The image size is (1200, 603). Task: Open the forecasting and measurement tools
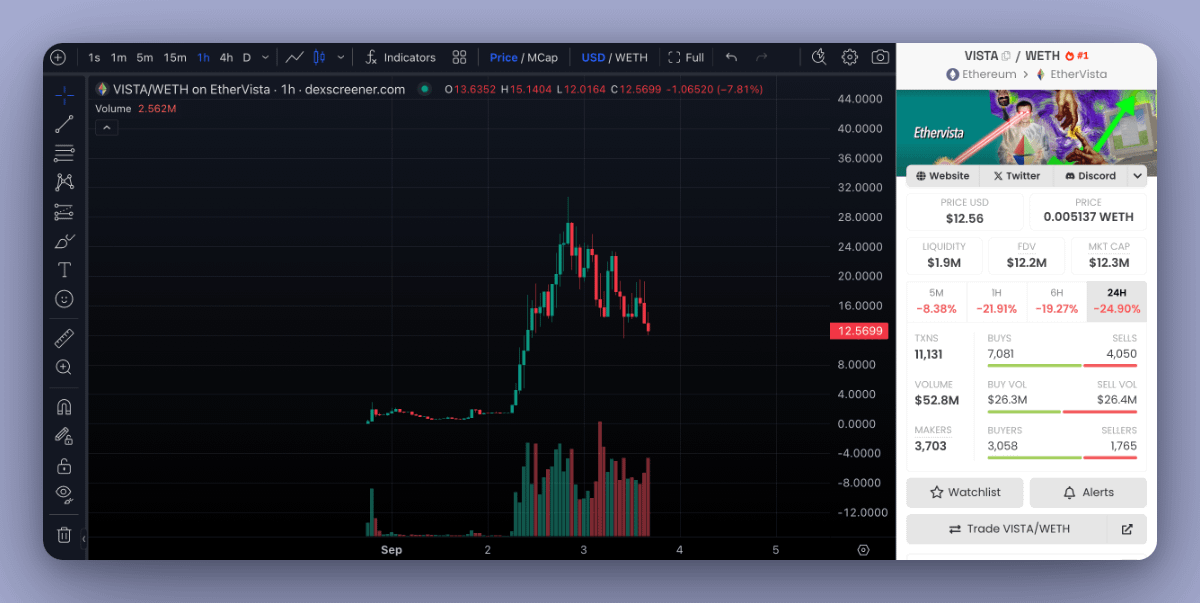click(x=64, y=212)
